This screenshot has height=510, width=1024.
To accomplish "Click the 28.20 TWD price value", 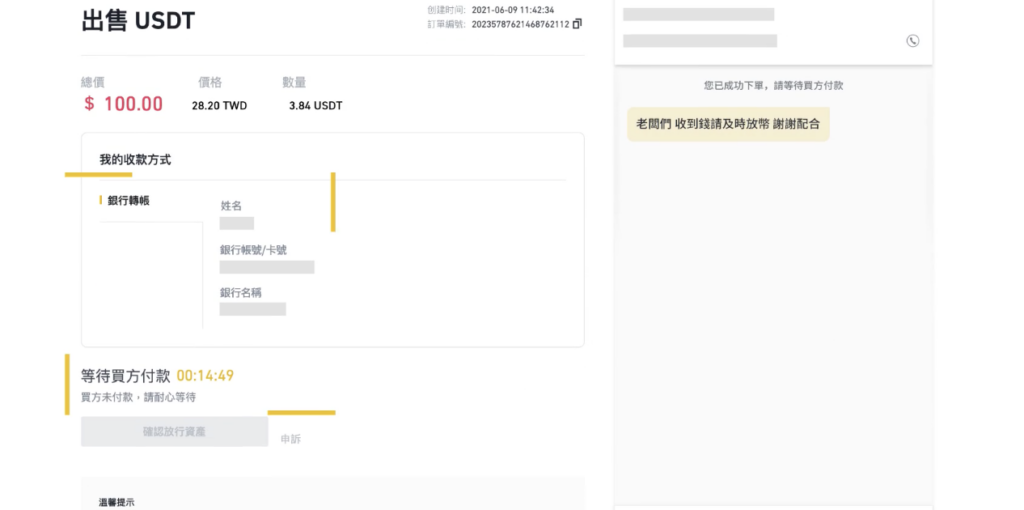I will [219, 106].
